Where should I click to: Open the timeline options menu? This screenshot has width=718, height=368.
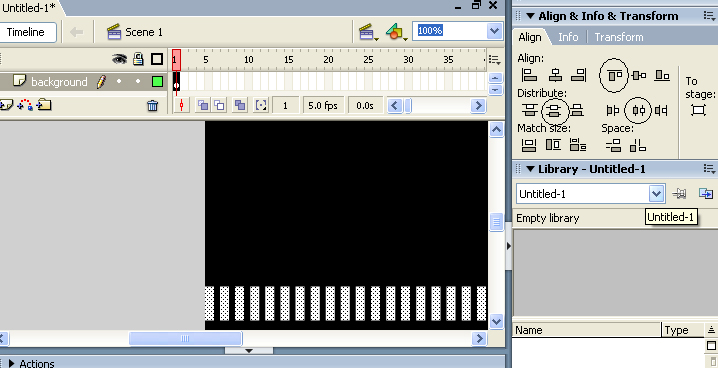(495, 60)
